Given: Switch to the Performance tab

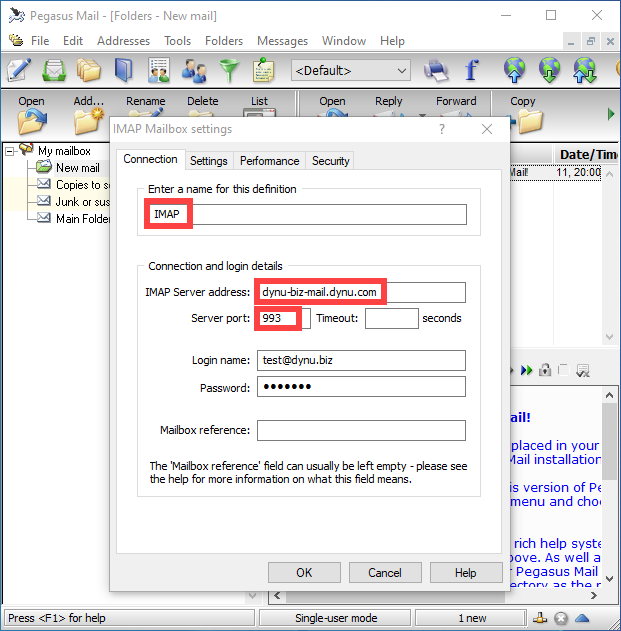Looking at the screenshot, I should pyautogui.click(x=269, y=161).
